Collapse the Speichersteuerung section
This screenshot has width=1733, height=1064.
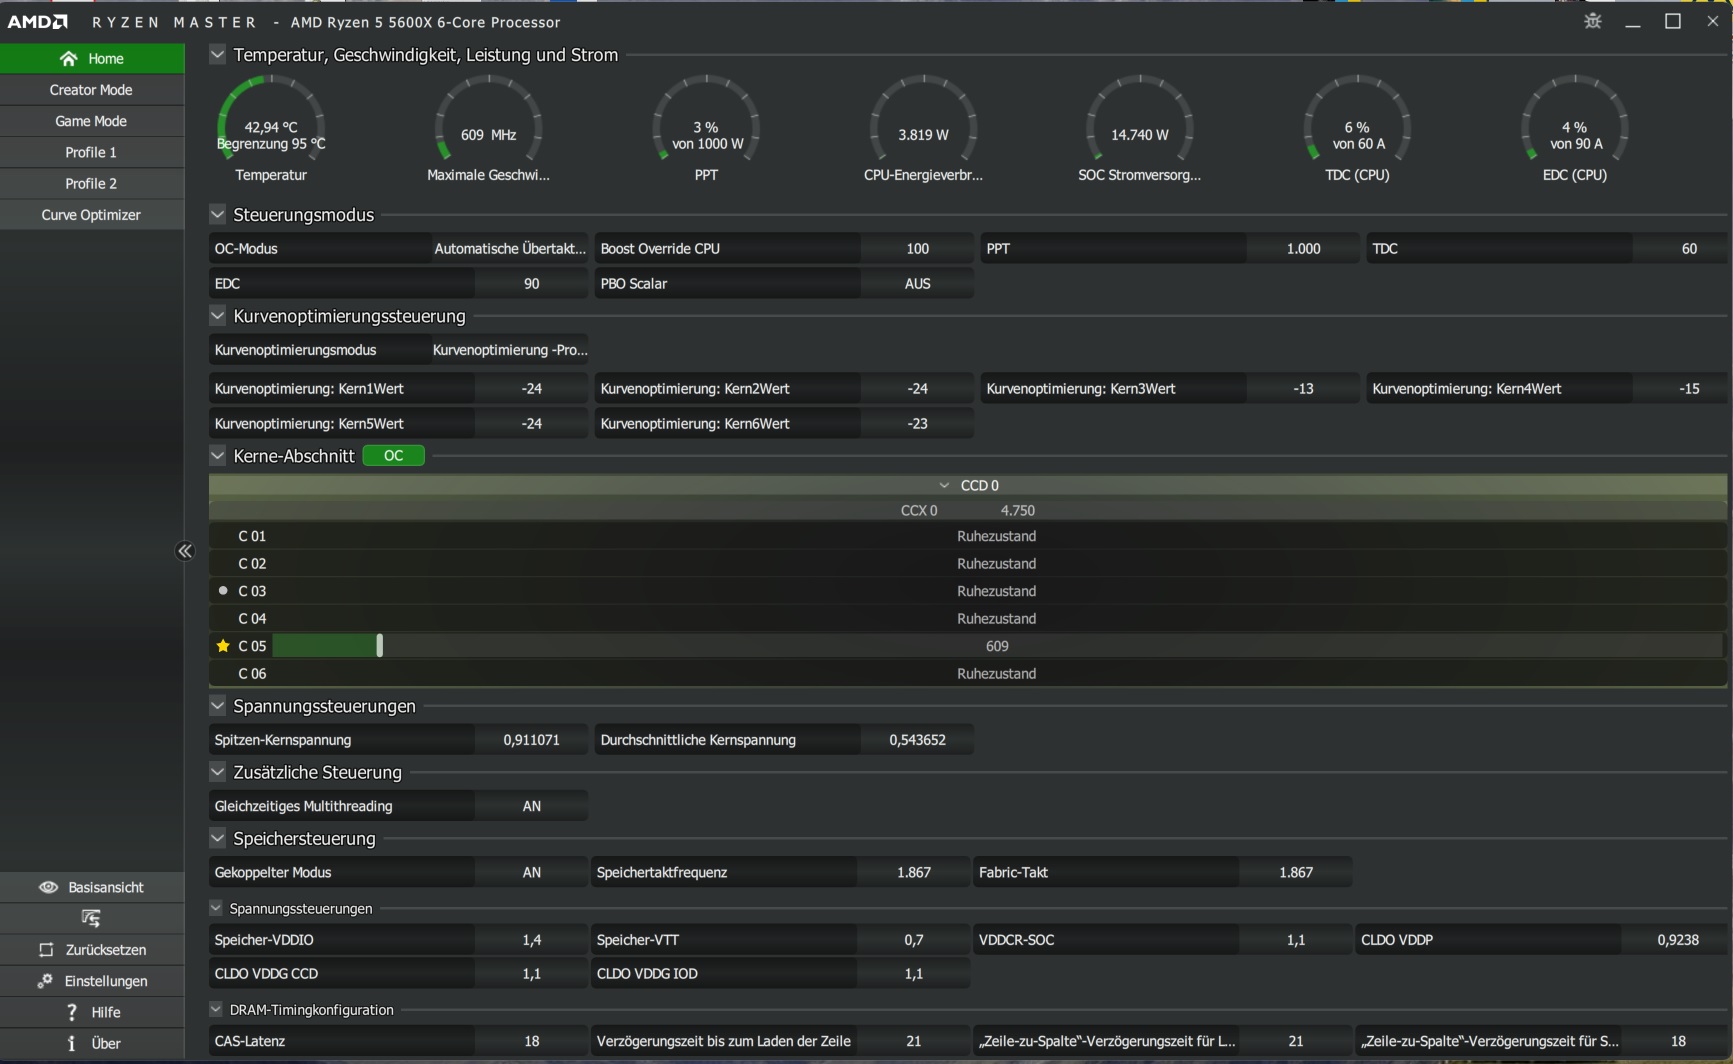coord(217,837)
